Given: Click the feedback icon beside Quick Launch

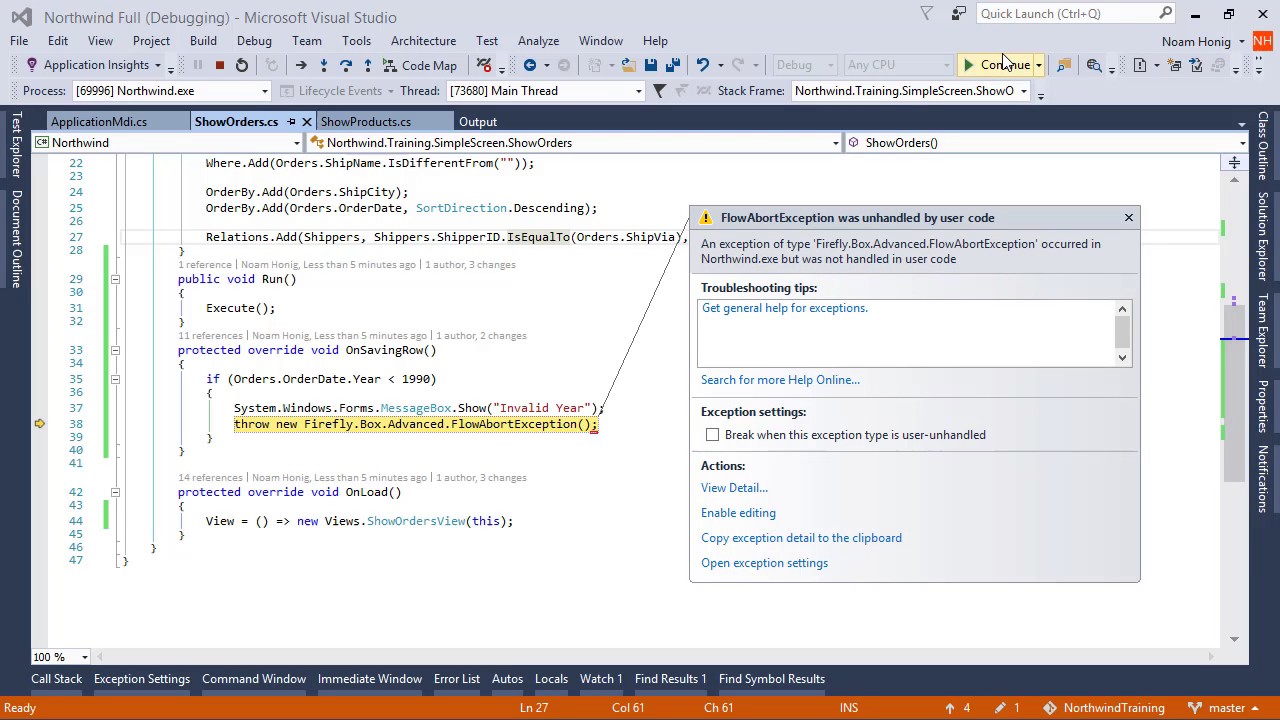Looking at the screenshot, I should [x=958, y=13].
